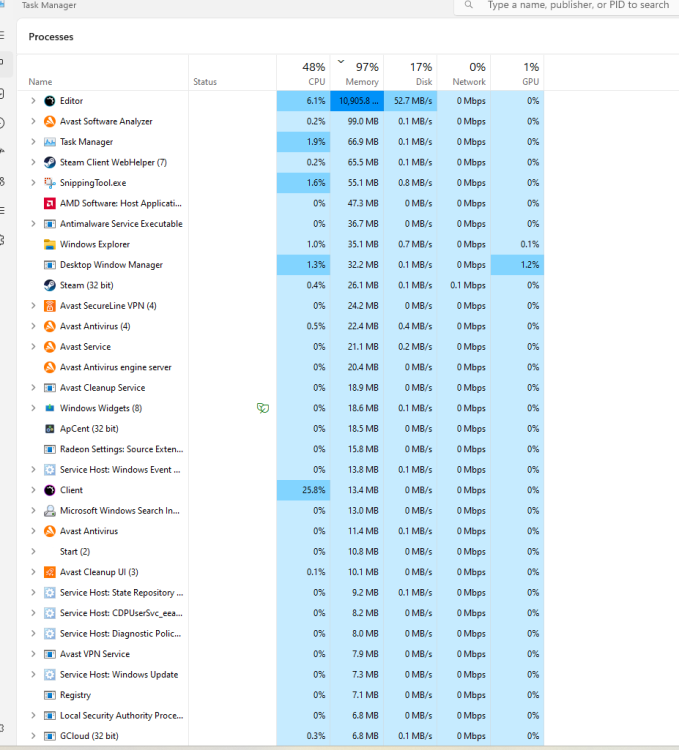Click the Avast Antivirus engine server icon

coord(50,367)
